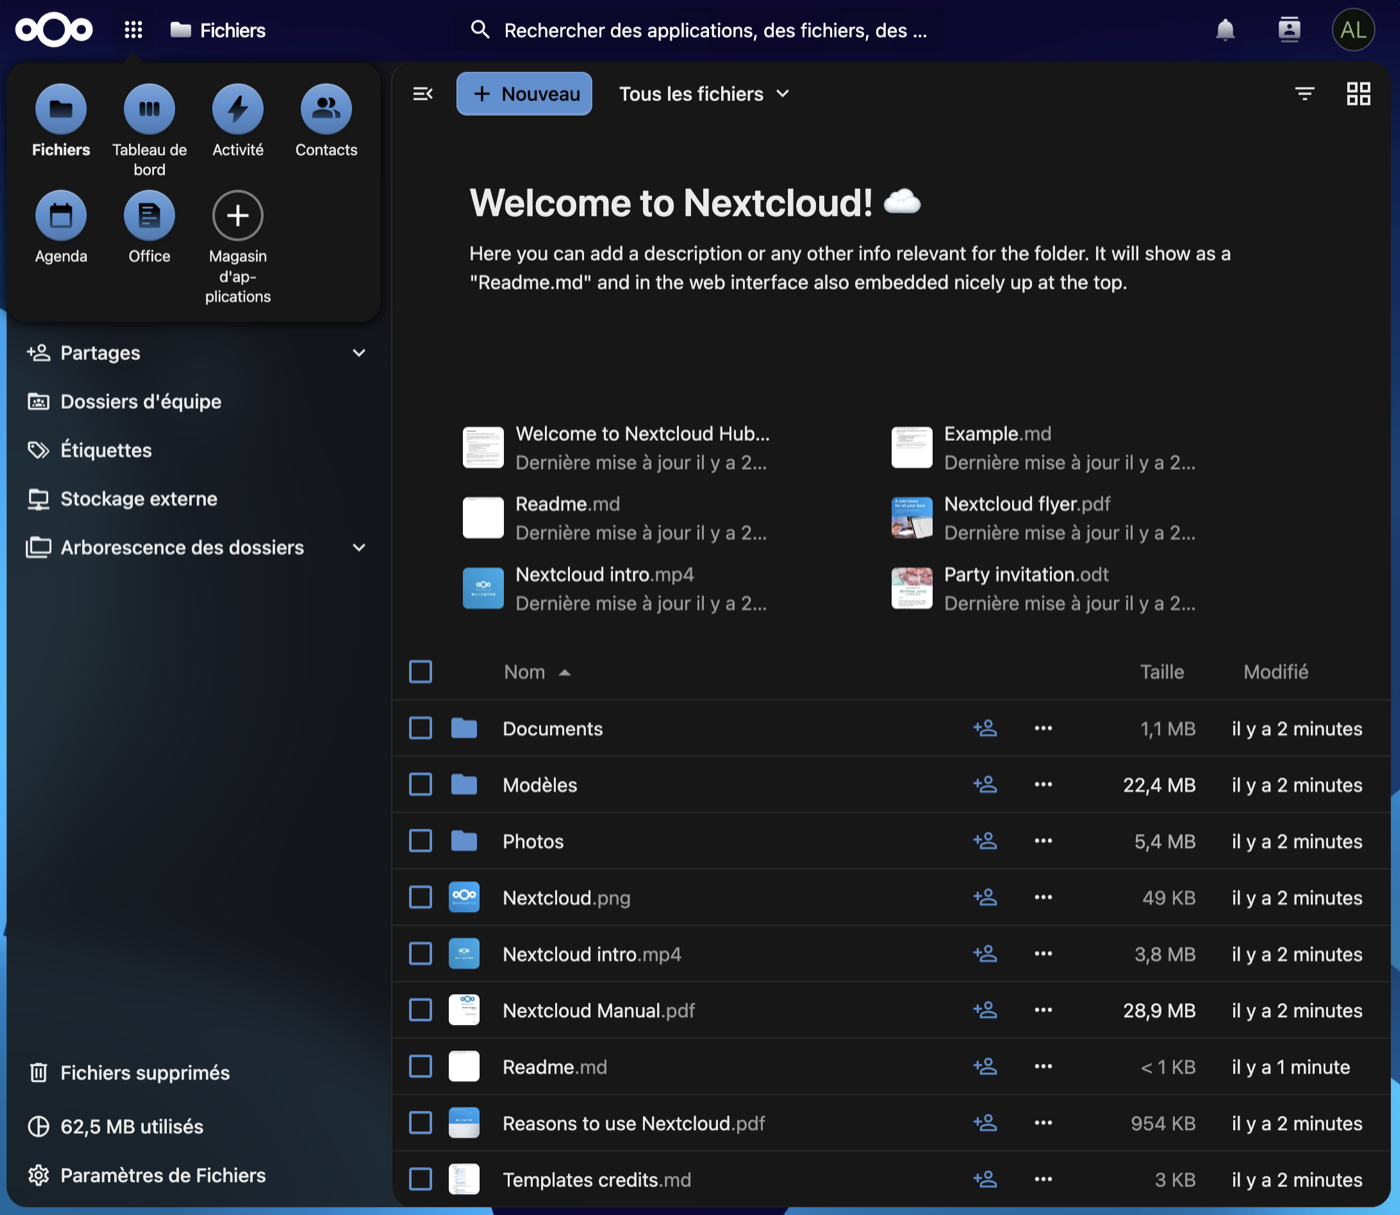
Task: Collapse the navigation sidebar toggle
Action: tap(423, 94)
